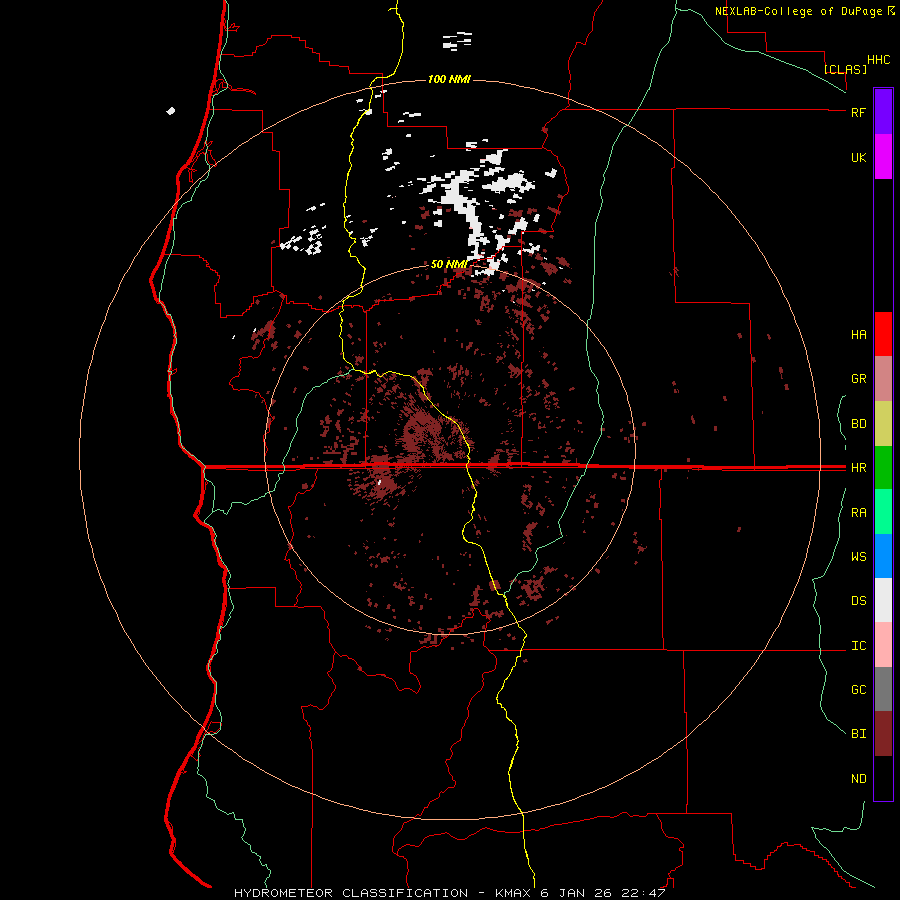Click the HR legend label

pyautogui.click(x=858, y=468)
